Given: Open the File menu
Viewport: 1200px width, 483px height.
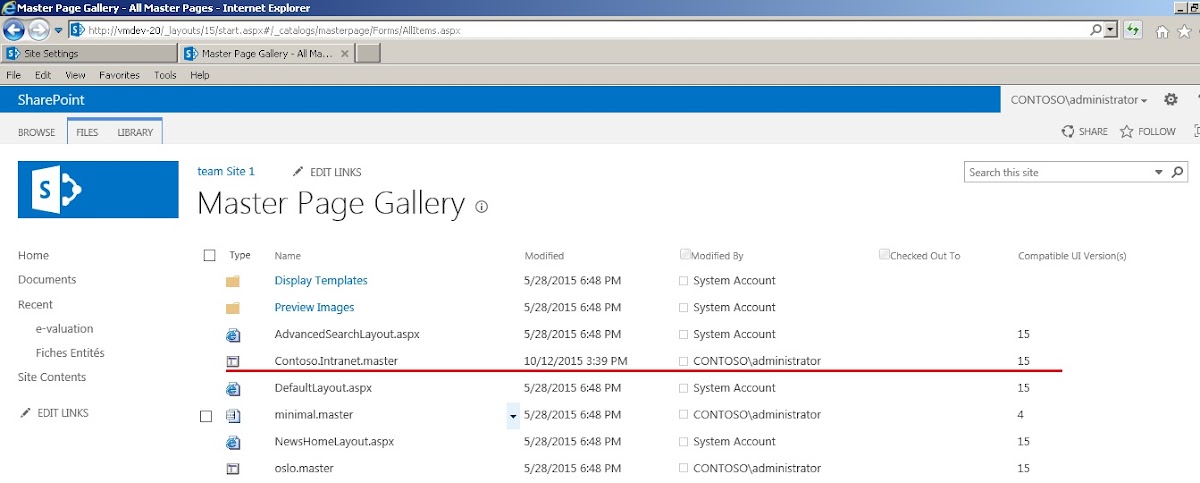Looking at the screenshot, I should (x=14, y=75).
